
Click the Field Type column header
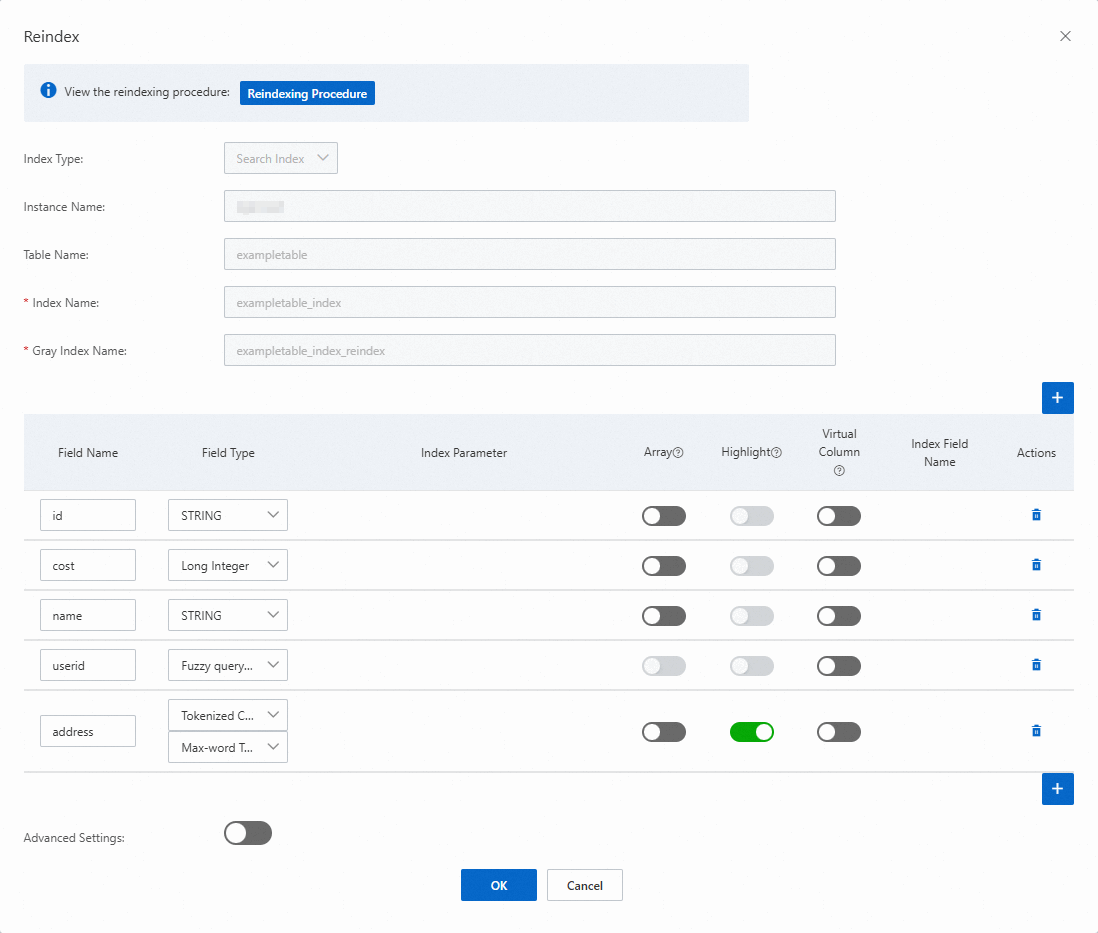pyautogui.click(x=228, y=452)
